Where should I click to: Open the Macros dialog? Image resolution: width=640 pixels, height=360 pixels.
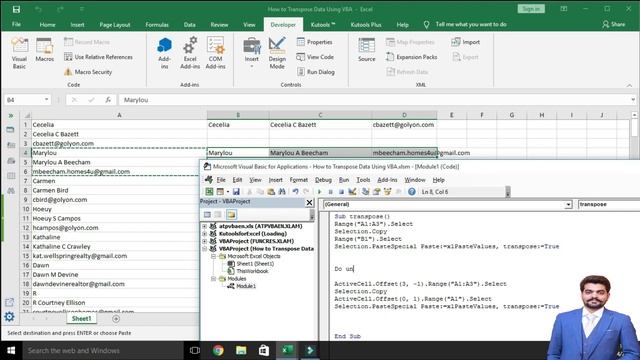[44, 50]
